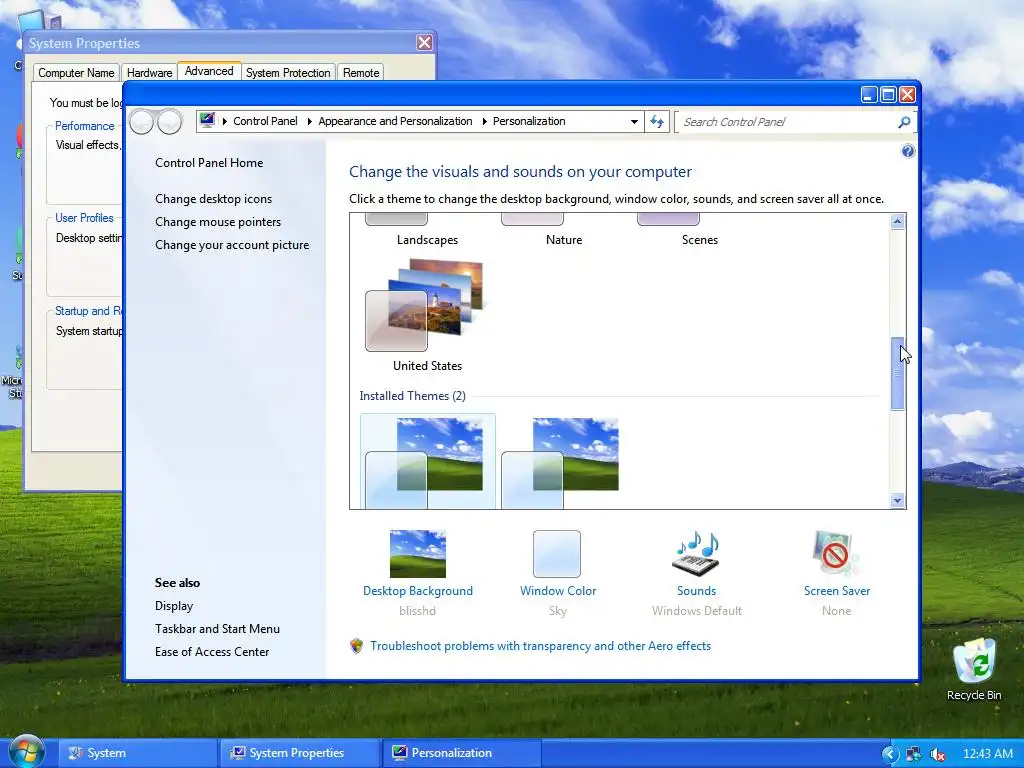This screenshot has height=768, width=1024.
Task: Click the search magnifier icon
Action: [904, 122]
